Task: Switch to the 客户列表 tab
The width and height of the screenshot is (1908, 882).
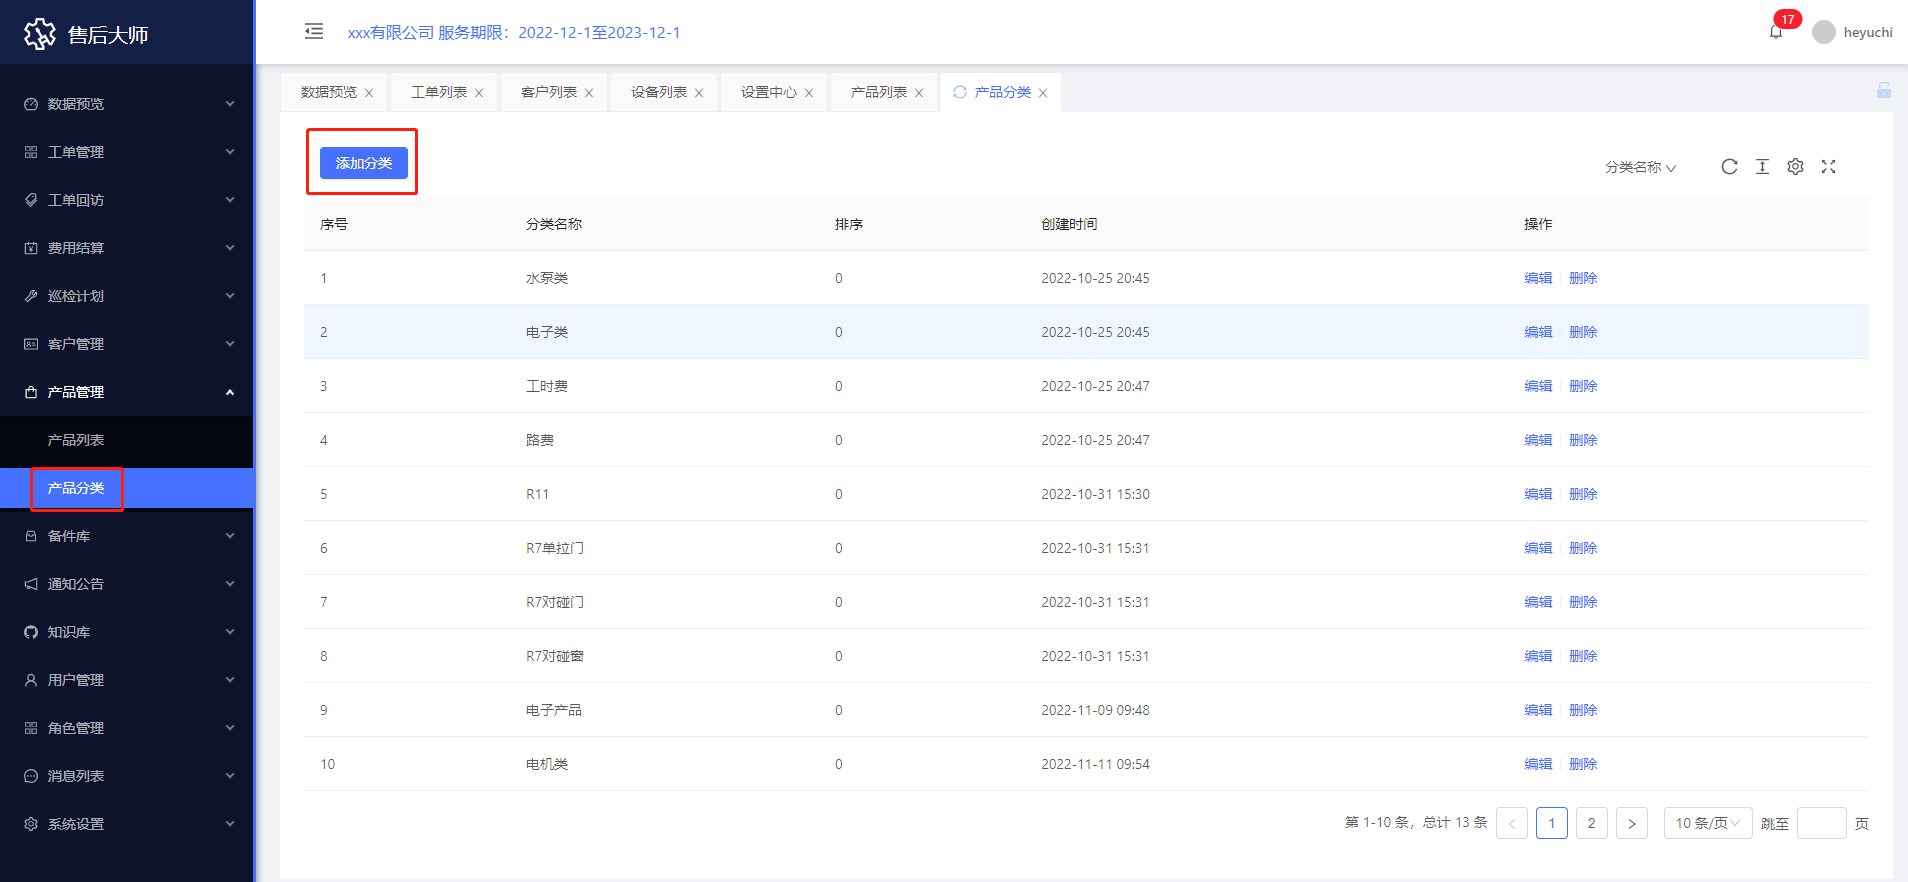Action: 549,92
